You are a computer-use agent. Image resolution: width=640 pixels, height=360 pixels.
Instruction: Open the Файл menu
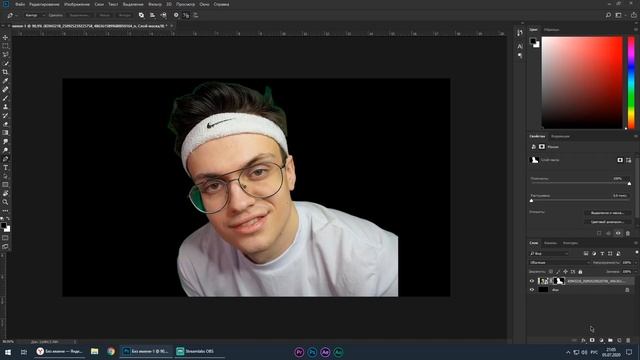coord(20,4)
